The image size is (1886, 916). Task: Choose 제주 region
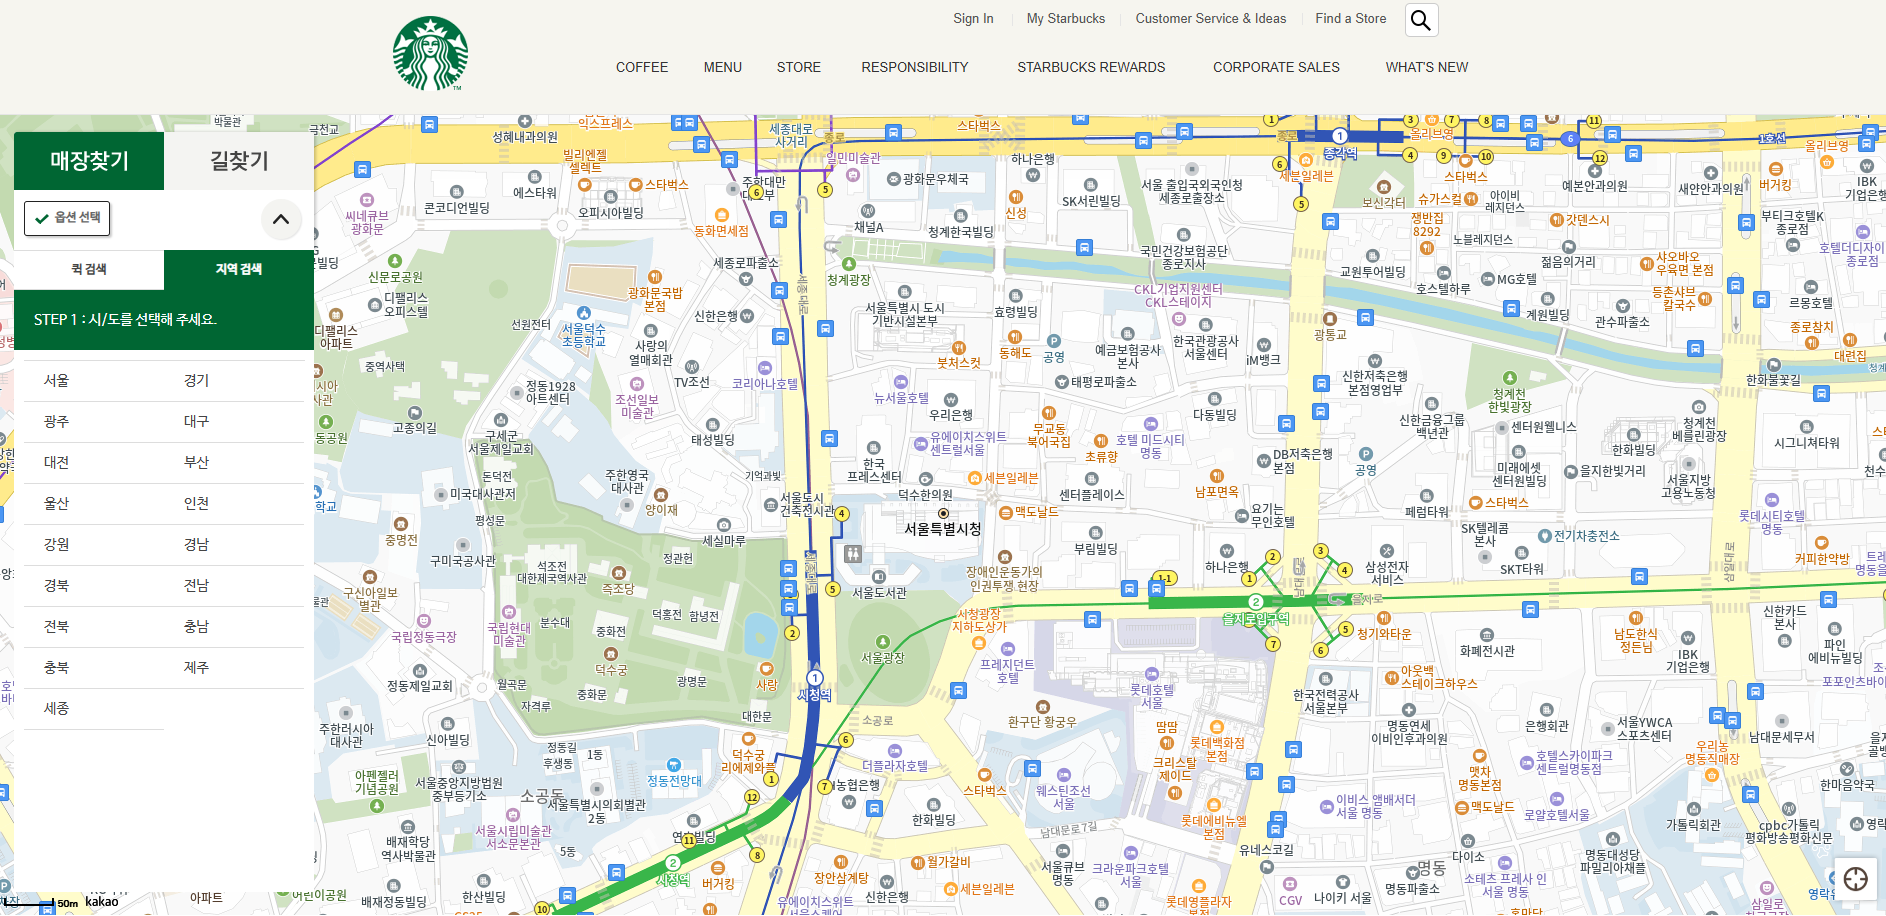(197, 668)
